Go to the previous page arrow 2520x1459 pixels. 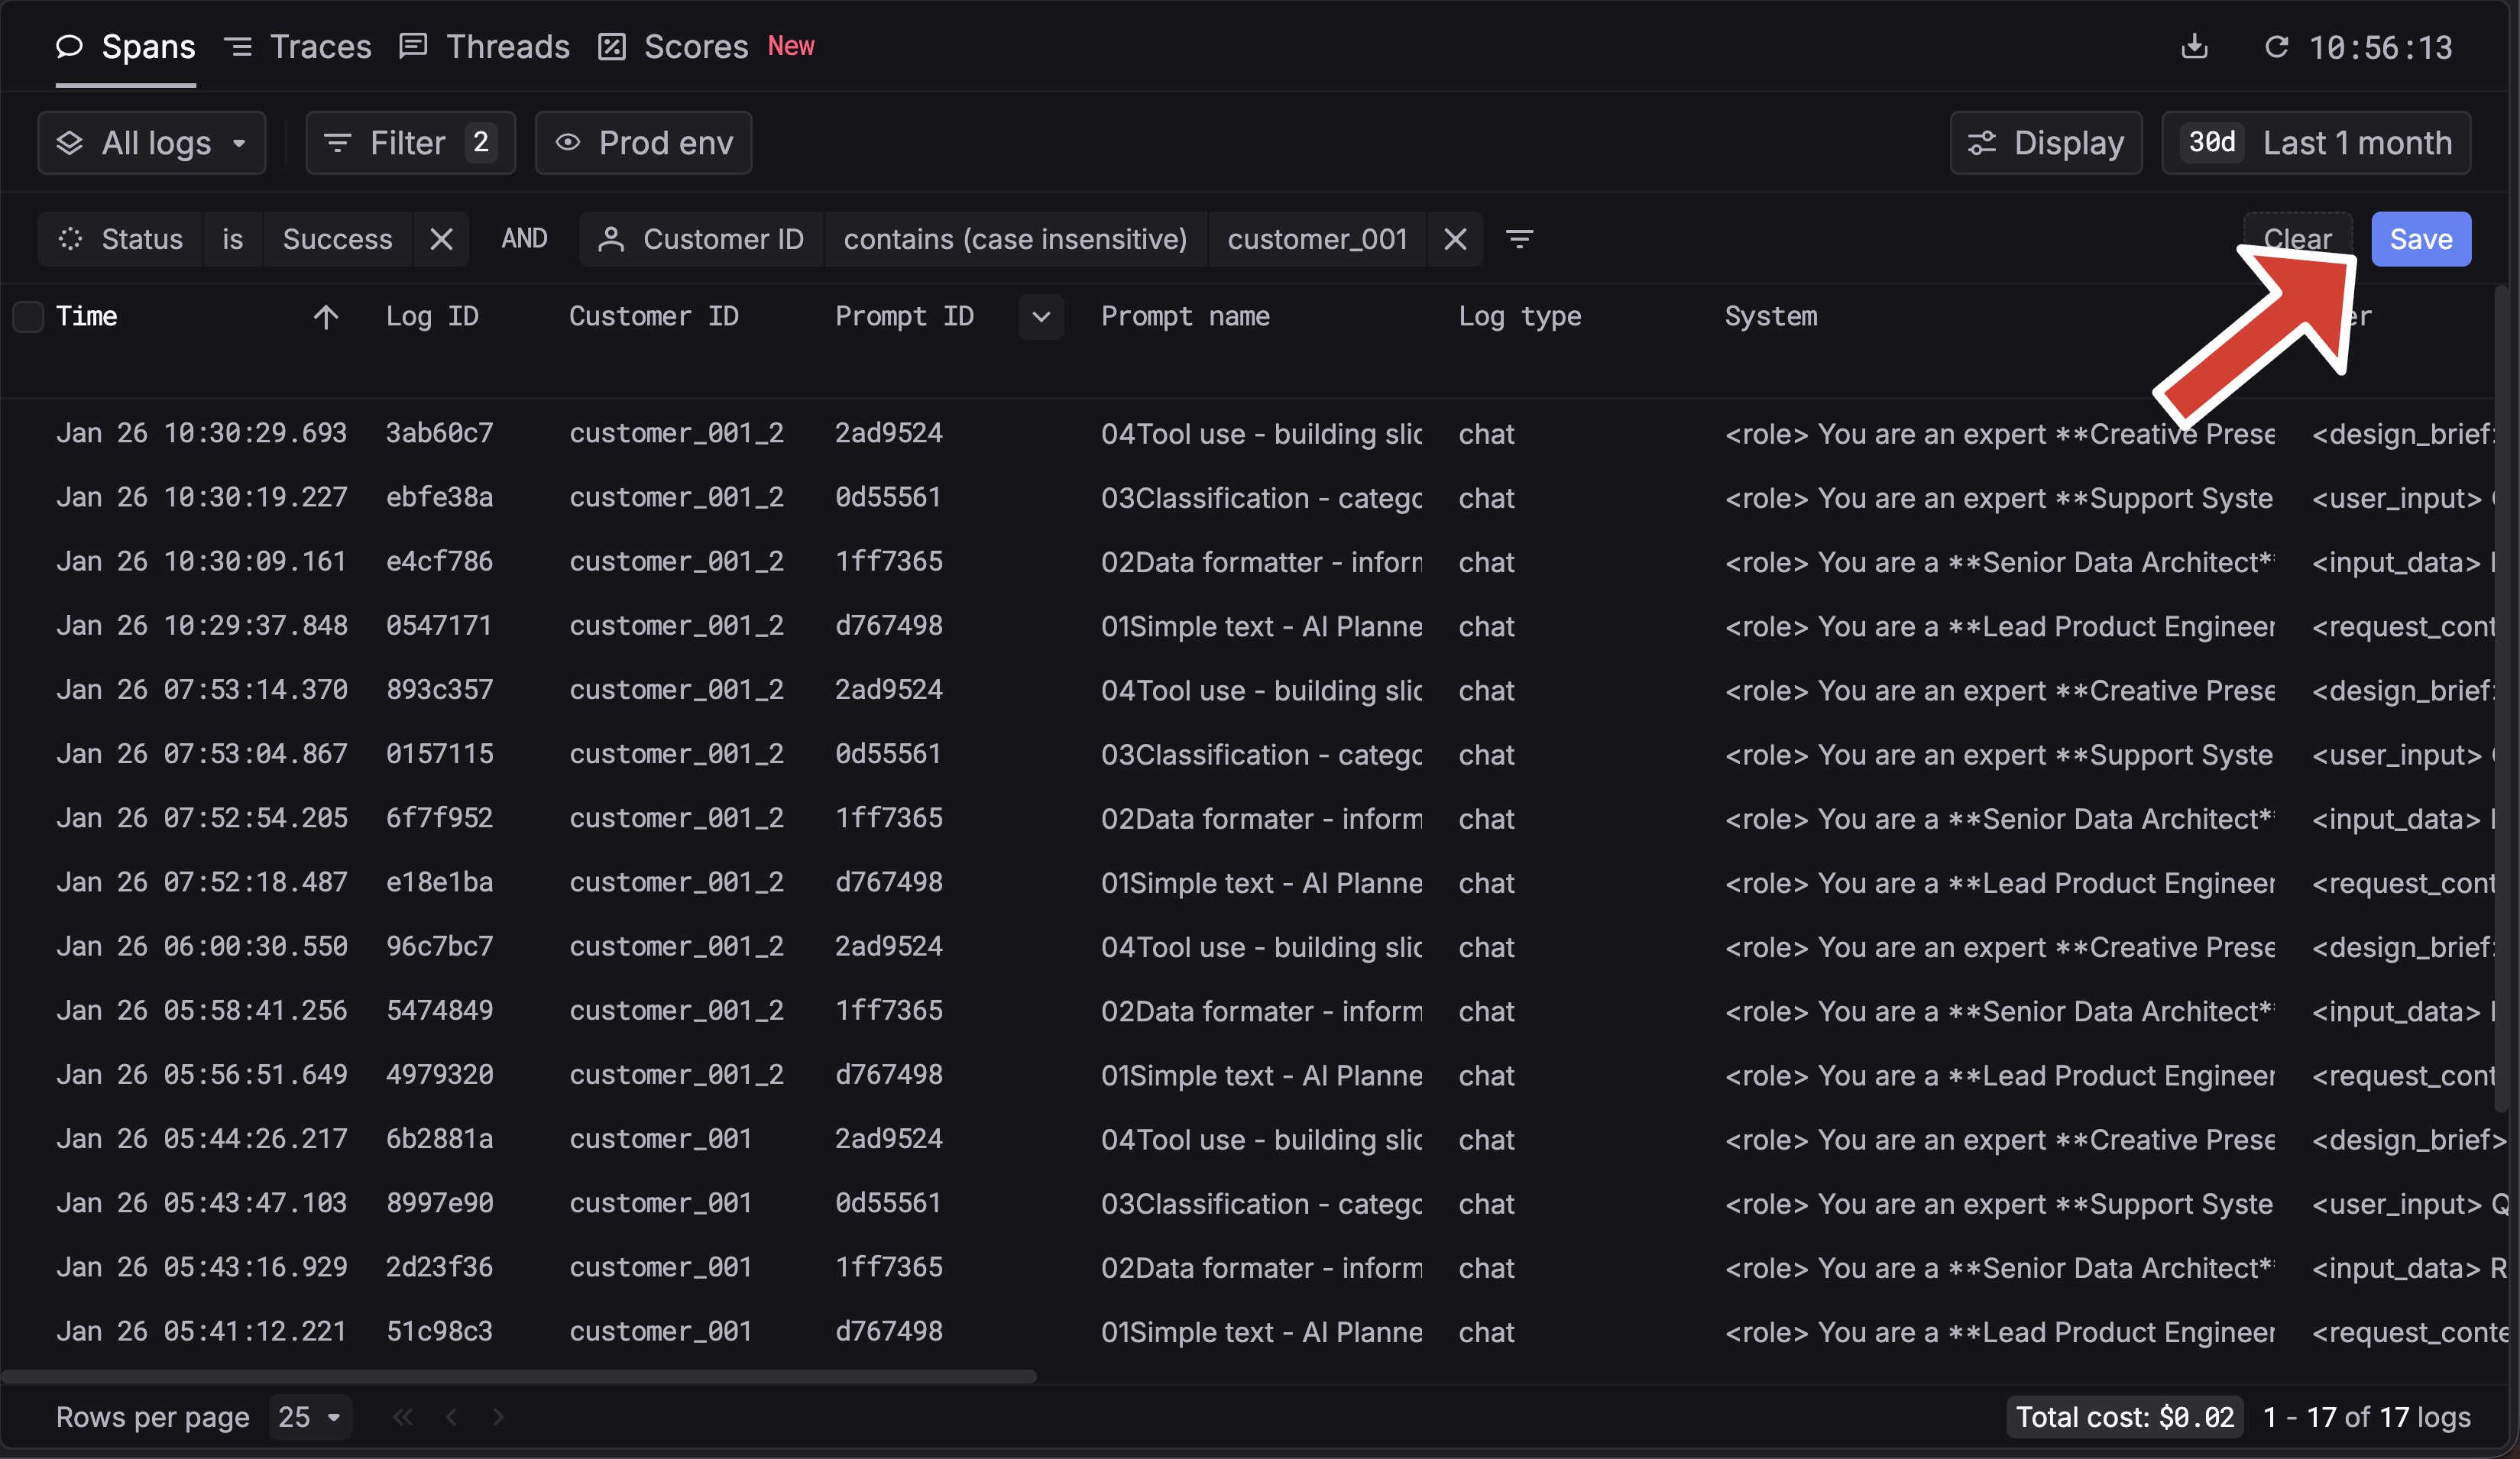click(451, 1416)
